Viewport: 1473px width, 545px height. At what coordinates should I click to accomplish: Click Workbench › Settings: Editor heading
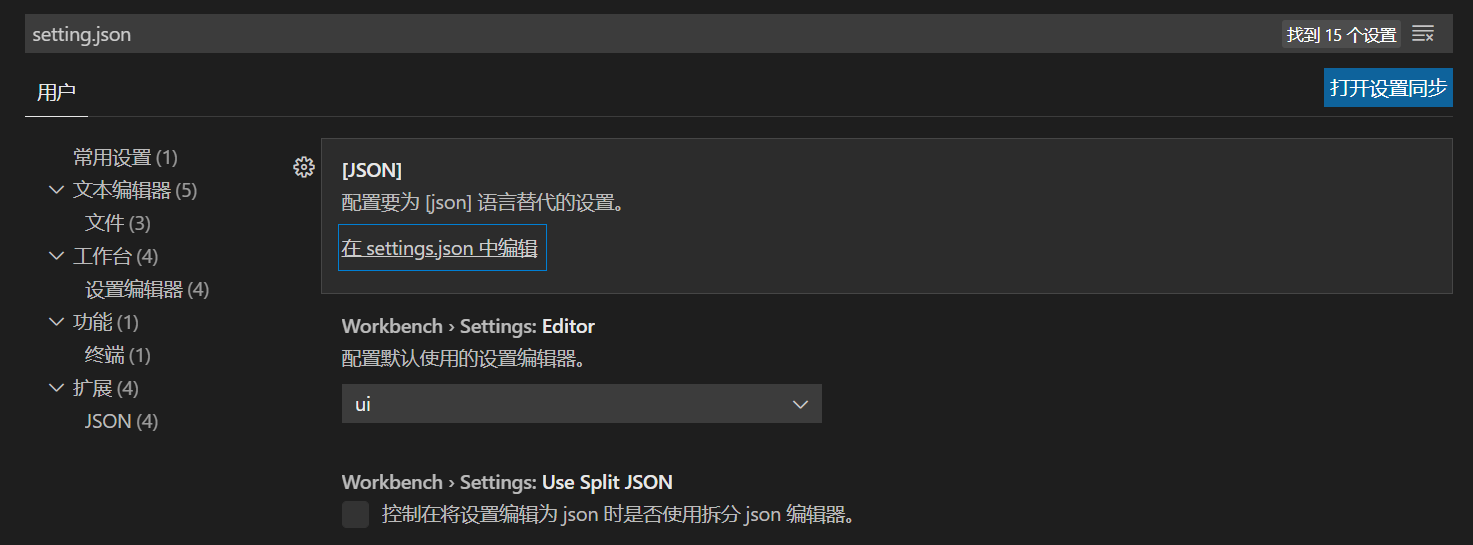[x=468, y=326]
